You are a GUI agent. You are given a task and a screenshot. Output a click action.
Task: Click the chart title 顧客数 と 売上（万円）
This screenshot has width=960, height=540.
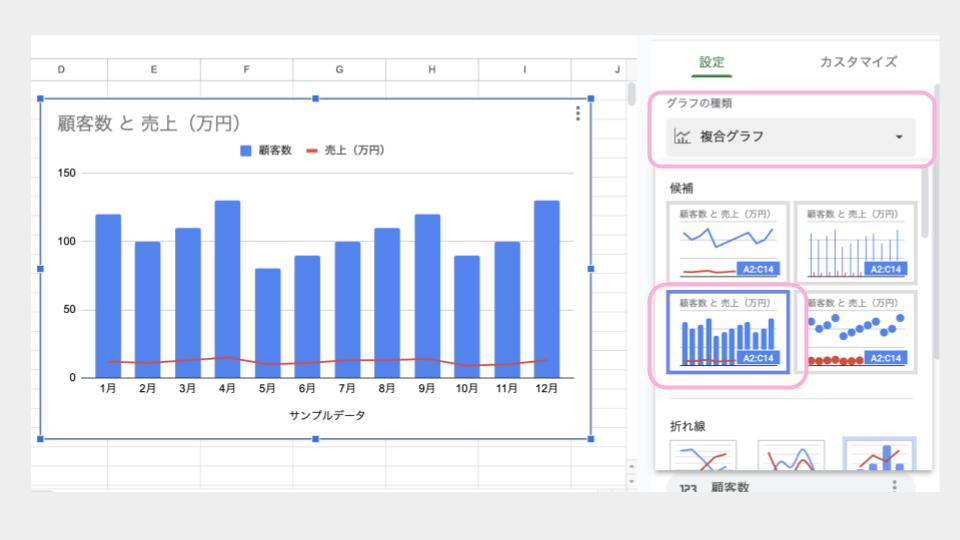pos(148,124)
